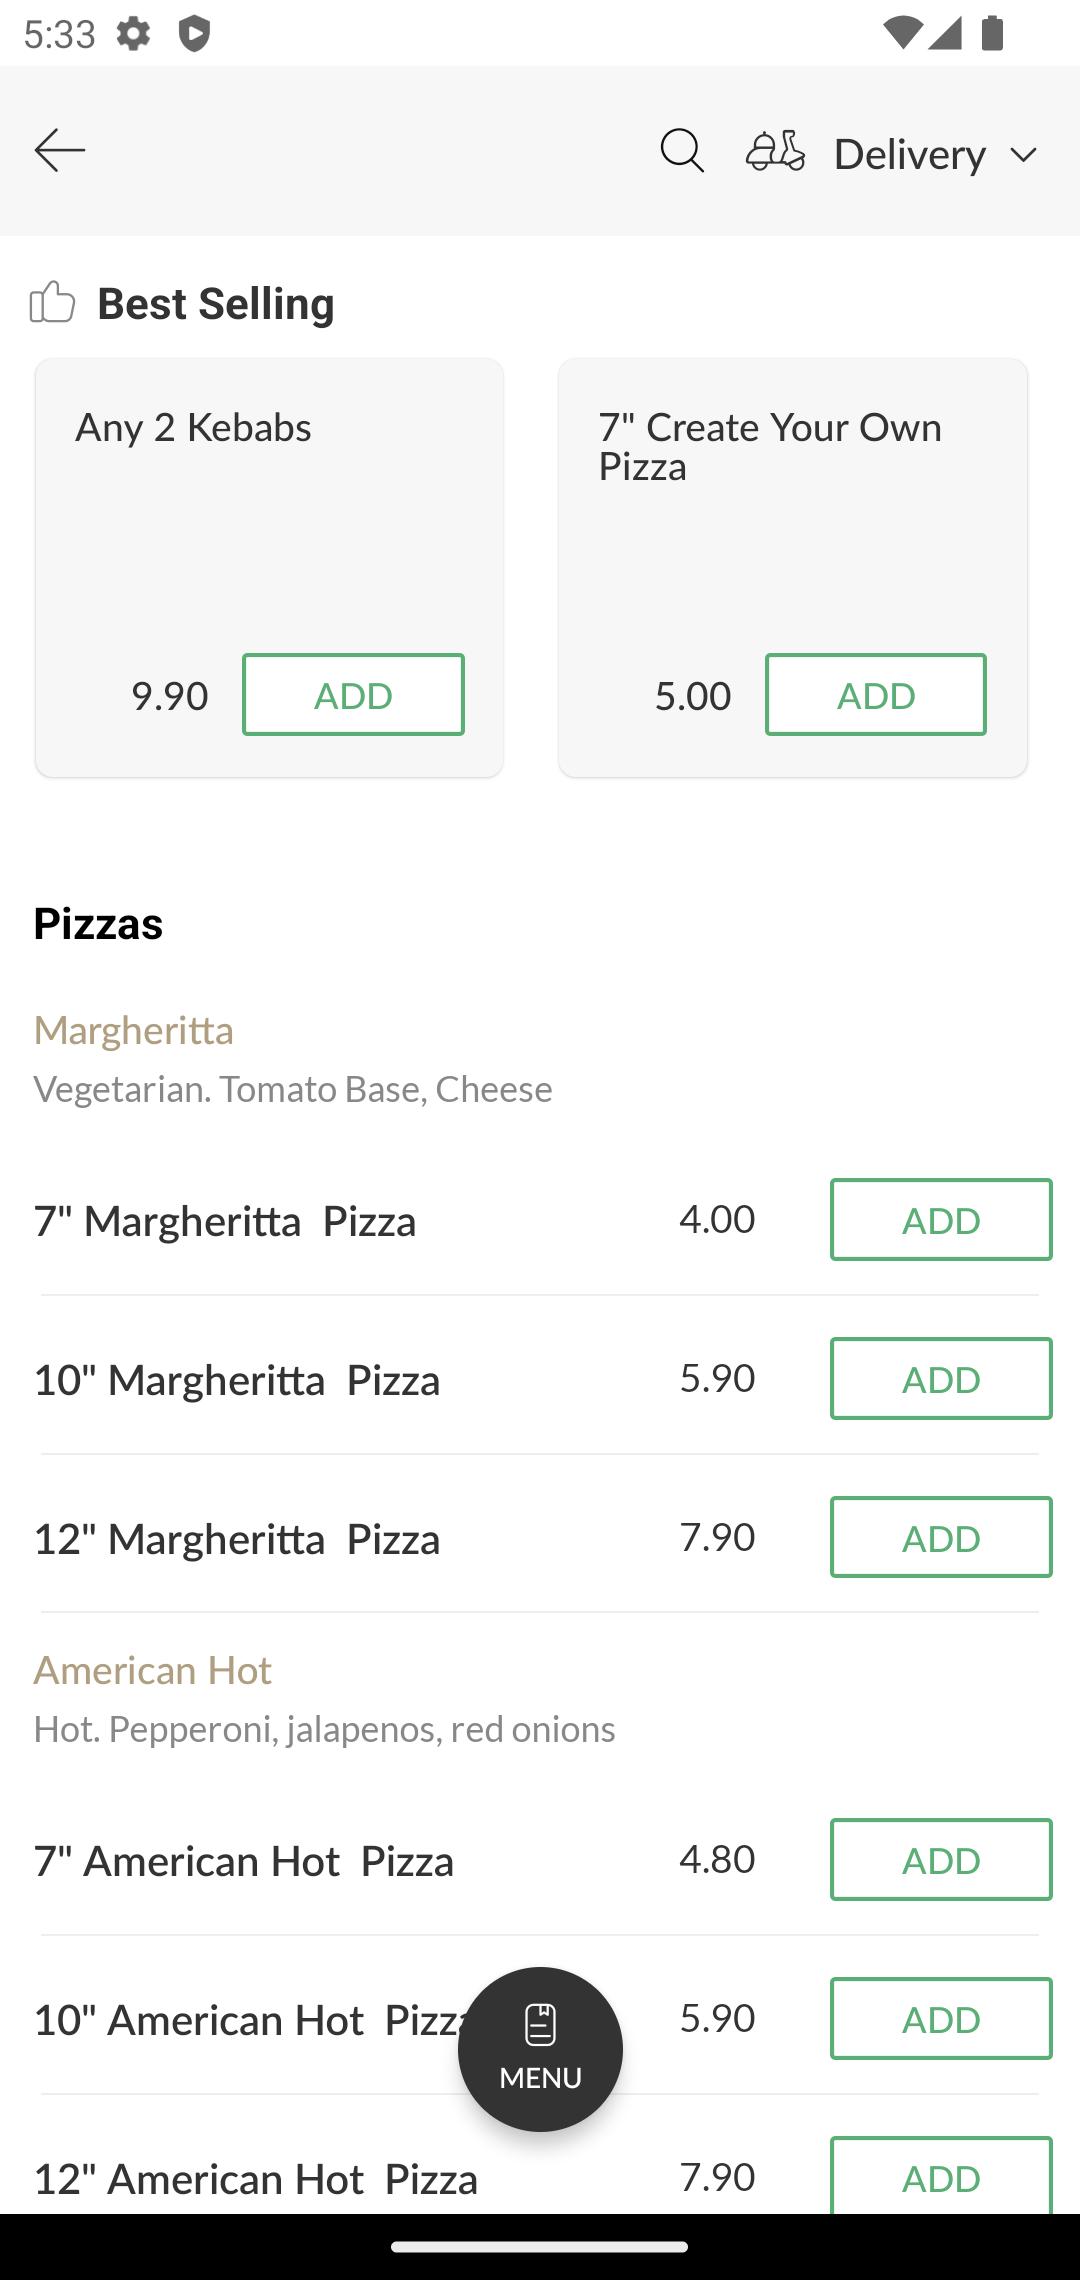This screenshot has height=2280, width=1080.
Task: Tap the battery icon in status bar
Action: pyautogui.click(x=992, y=33)
